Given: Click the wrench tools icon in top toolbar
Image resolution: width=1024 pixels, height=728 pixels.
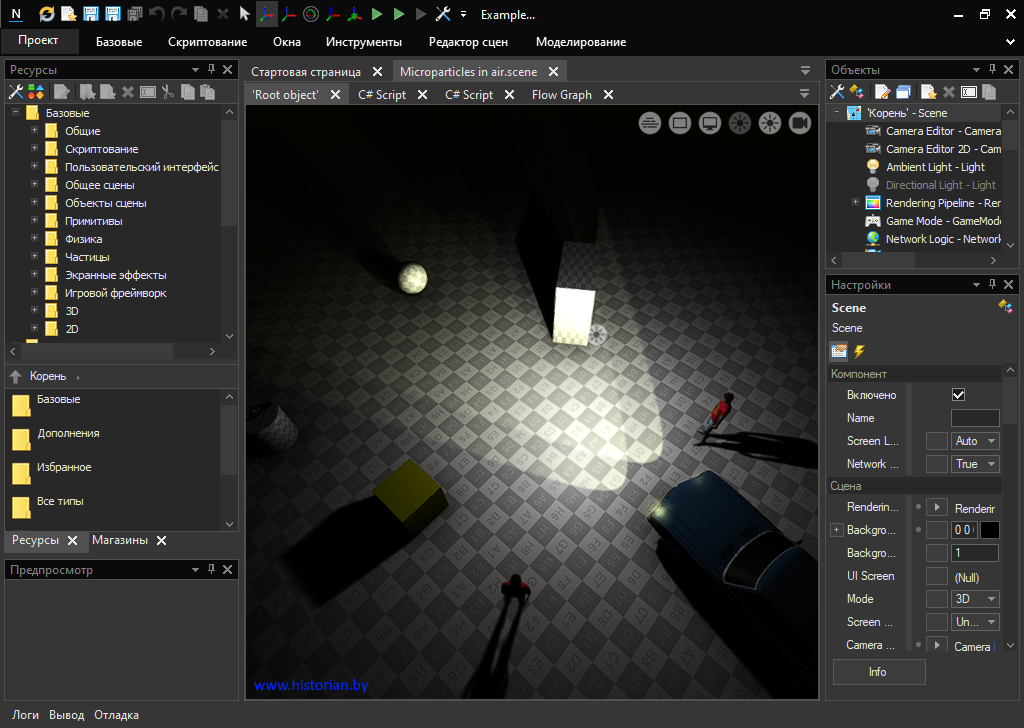Looking at the screenshot, I should pos(443,14).
